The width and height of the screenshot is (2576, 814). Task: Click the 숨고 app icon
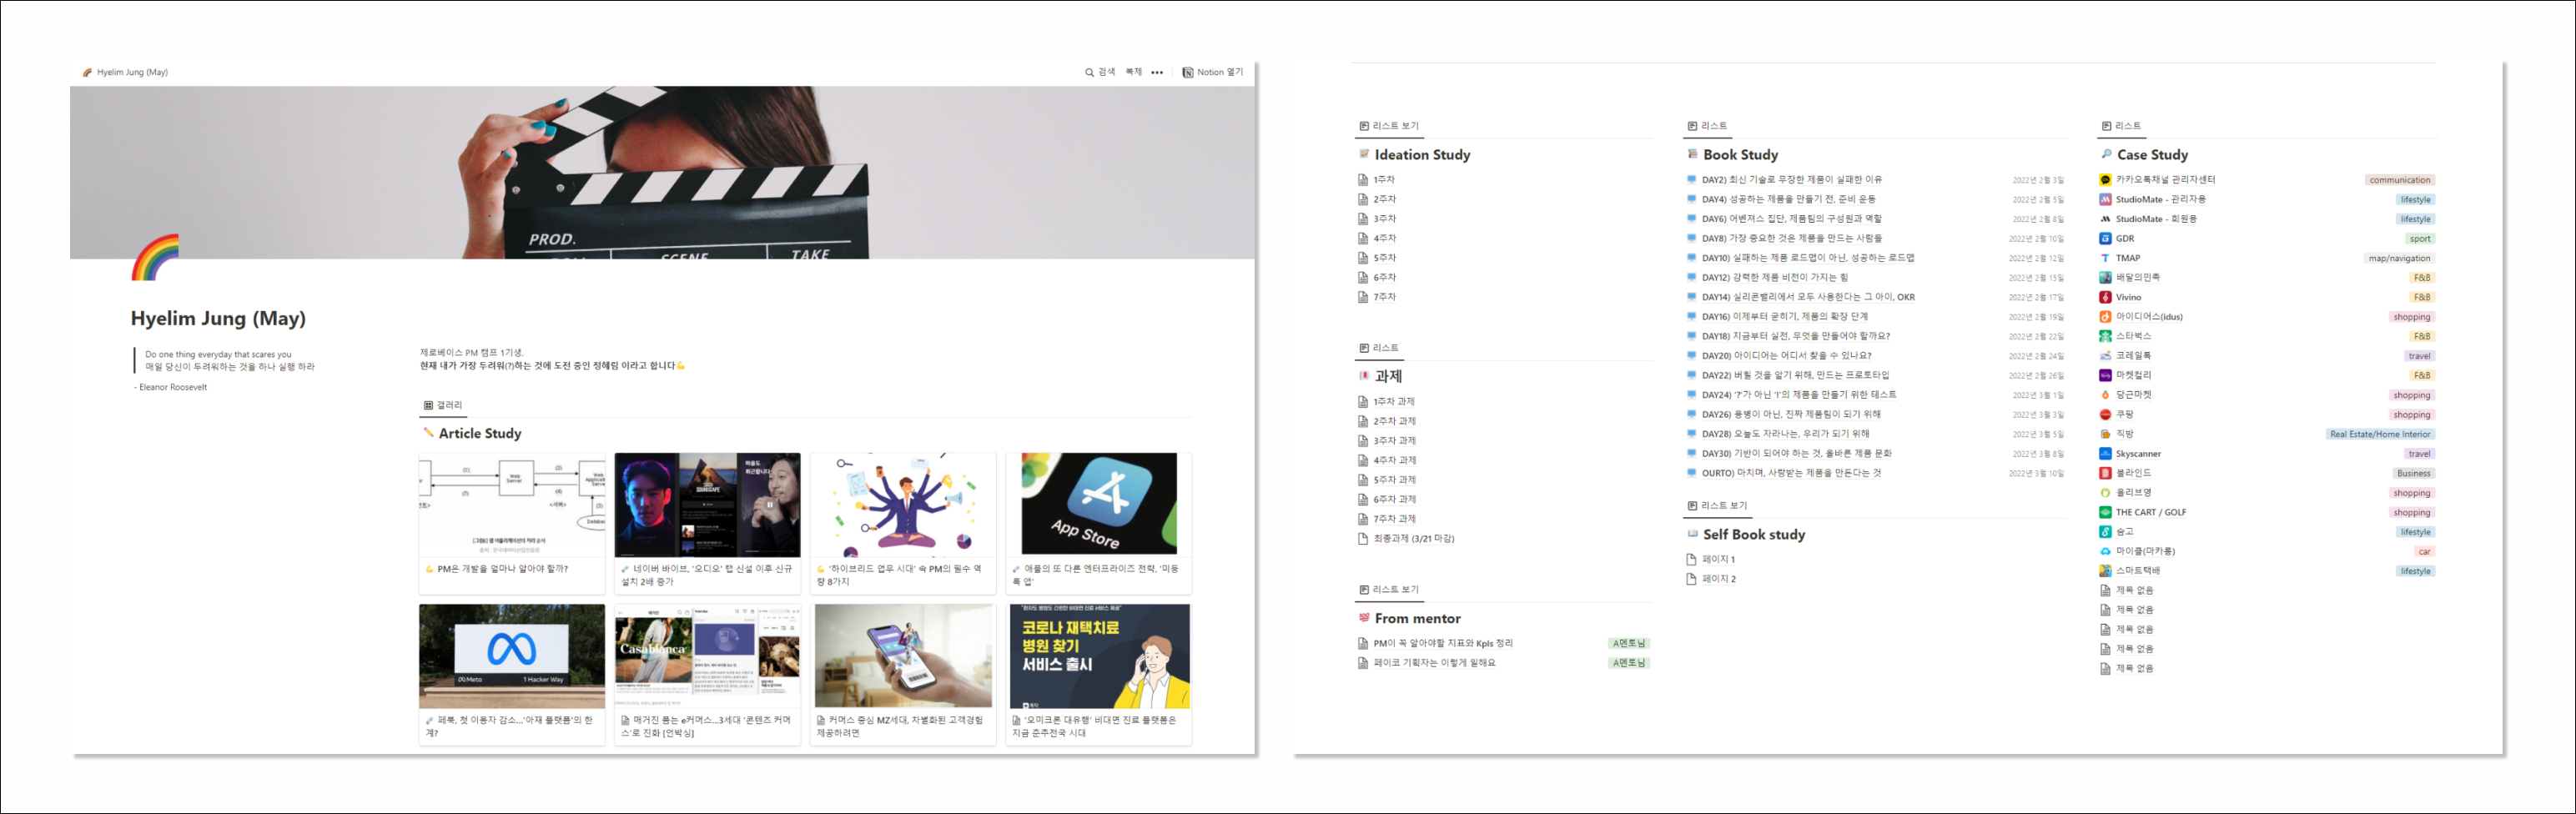tap(2105, 532)
